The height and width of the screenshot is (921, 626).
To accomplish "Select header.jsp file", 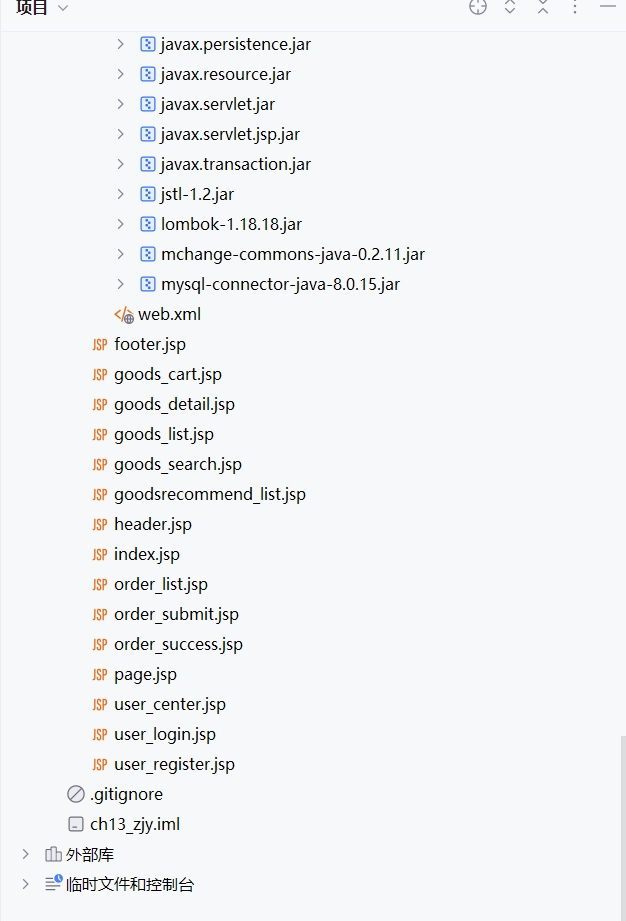I will (152, 524).
